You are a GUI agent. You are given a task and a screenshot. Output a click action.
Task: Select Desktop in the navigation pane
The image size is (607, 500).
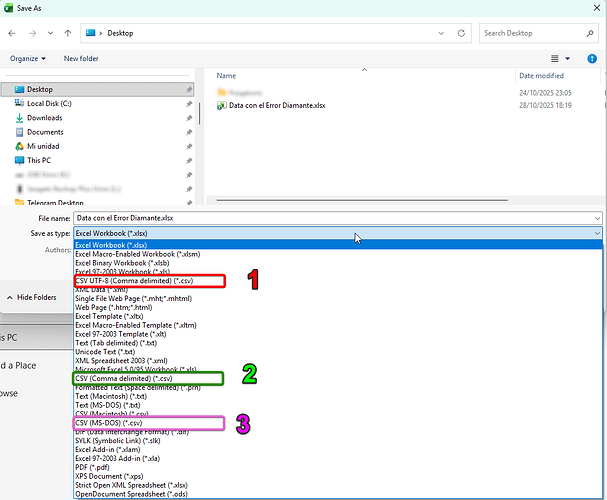coord(97,89)
